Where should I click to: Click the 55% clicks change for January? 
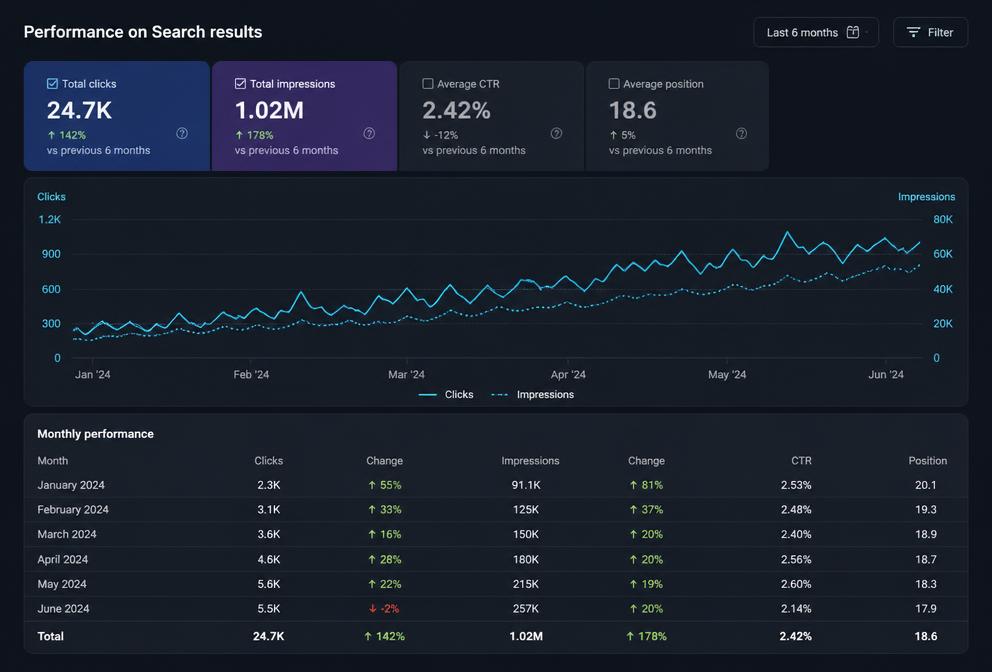[x=385, y=485]
